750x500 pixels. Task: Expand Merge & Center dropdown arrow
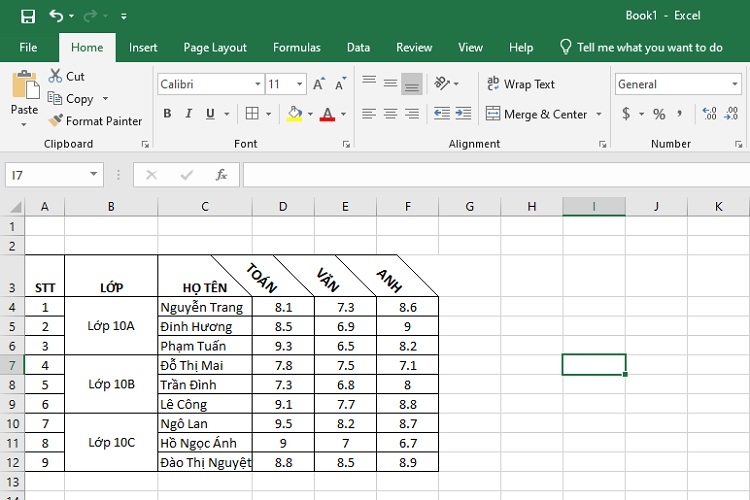click(599, 114)
